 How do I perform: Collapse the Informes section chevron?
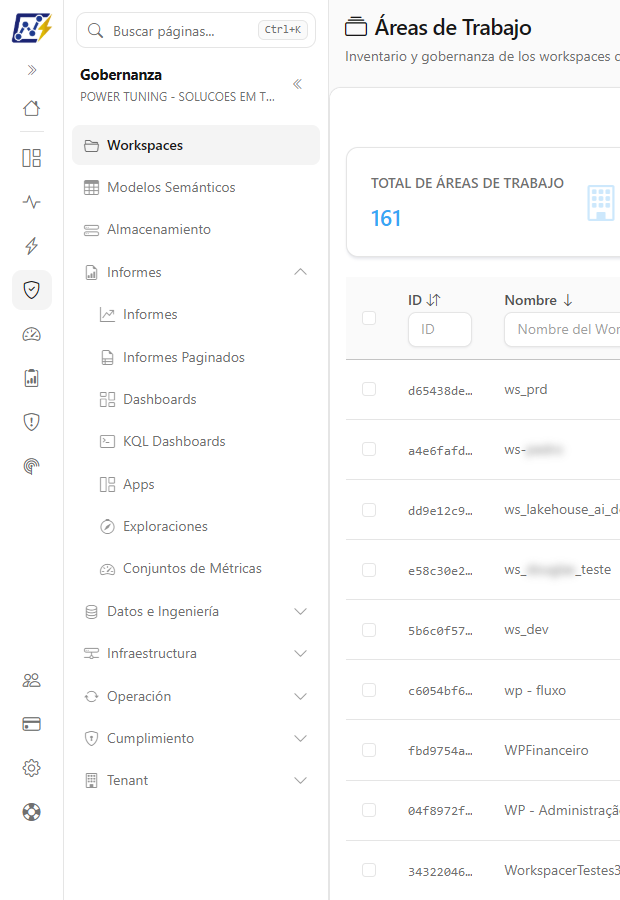click(300, 271)
